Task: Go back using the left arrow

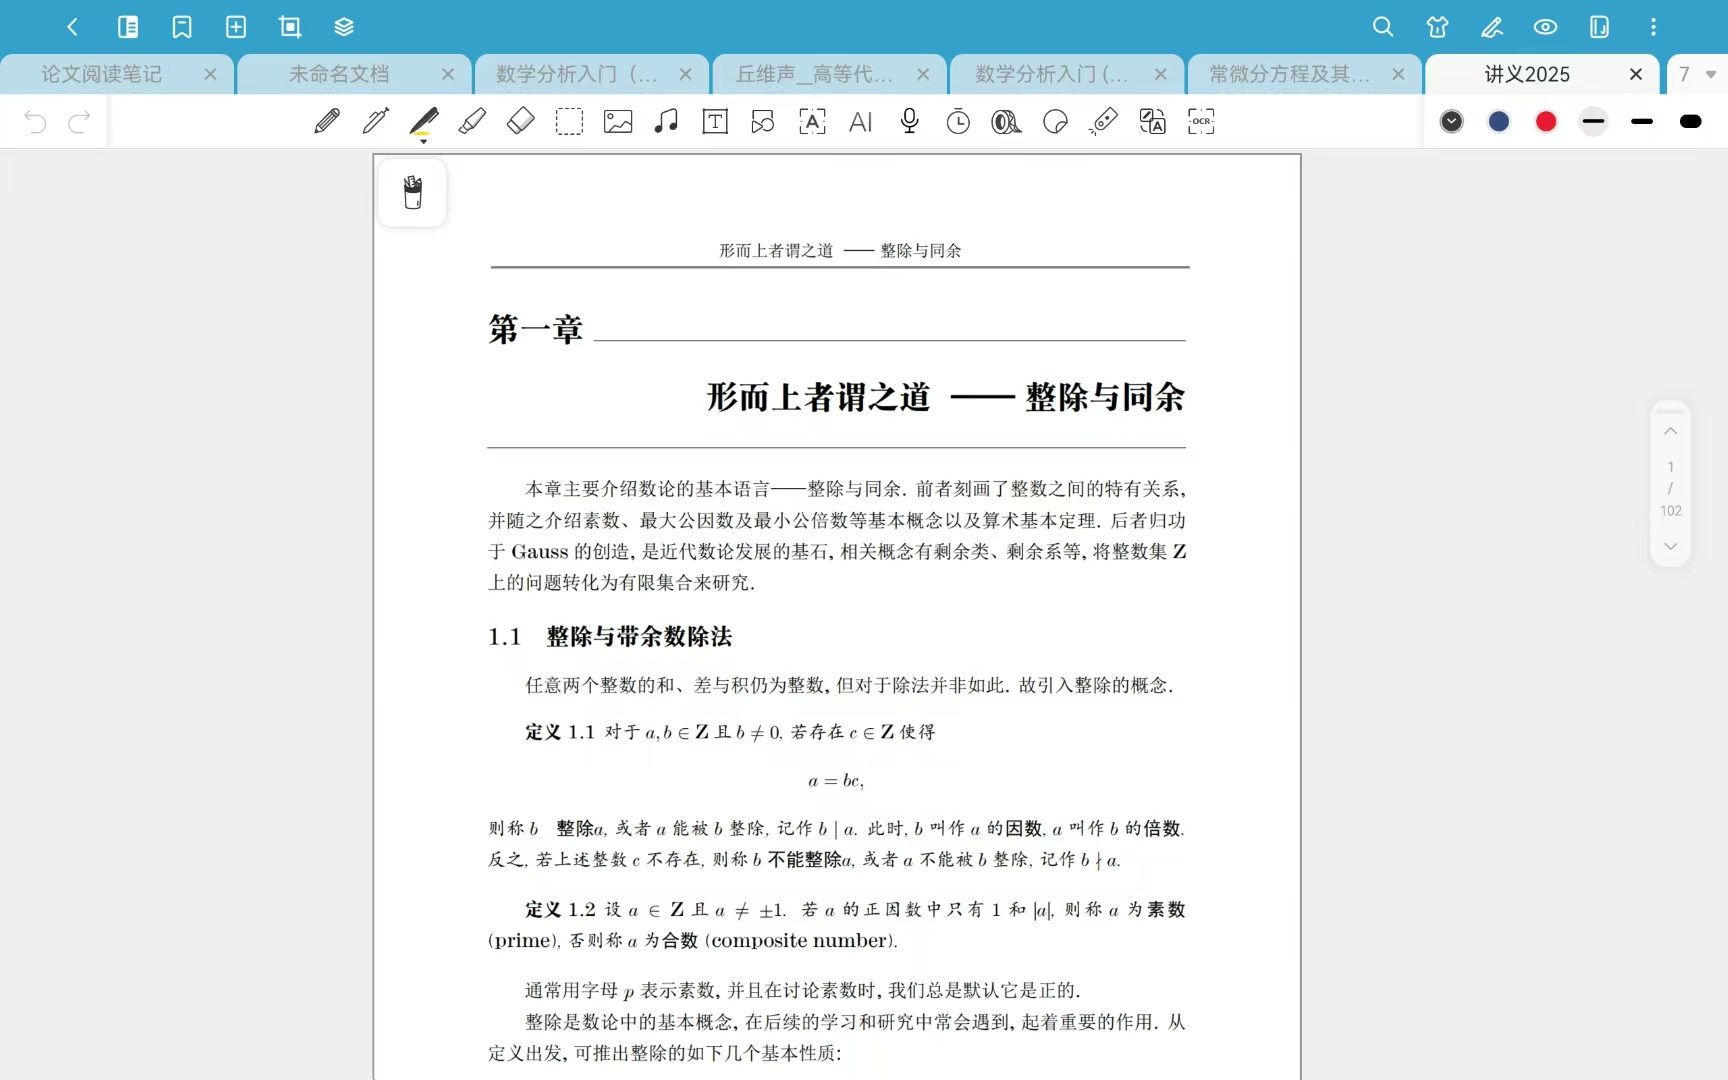Action: tap(72, 27)
